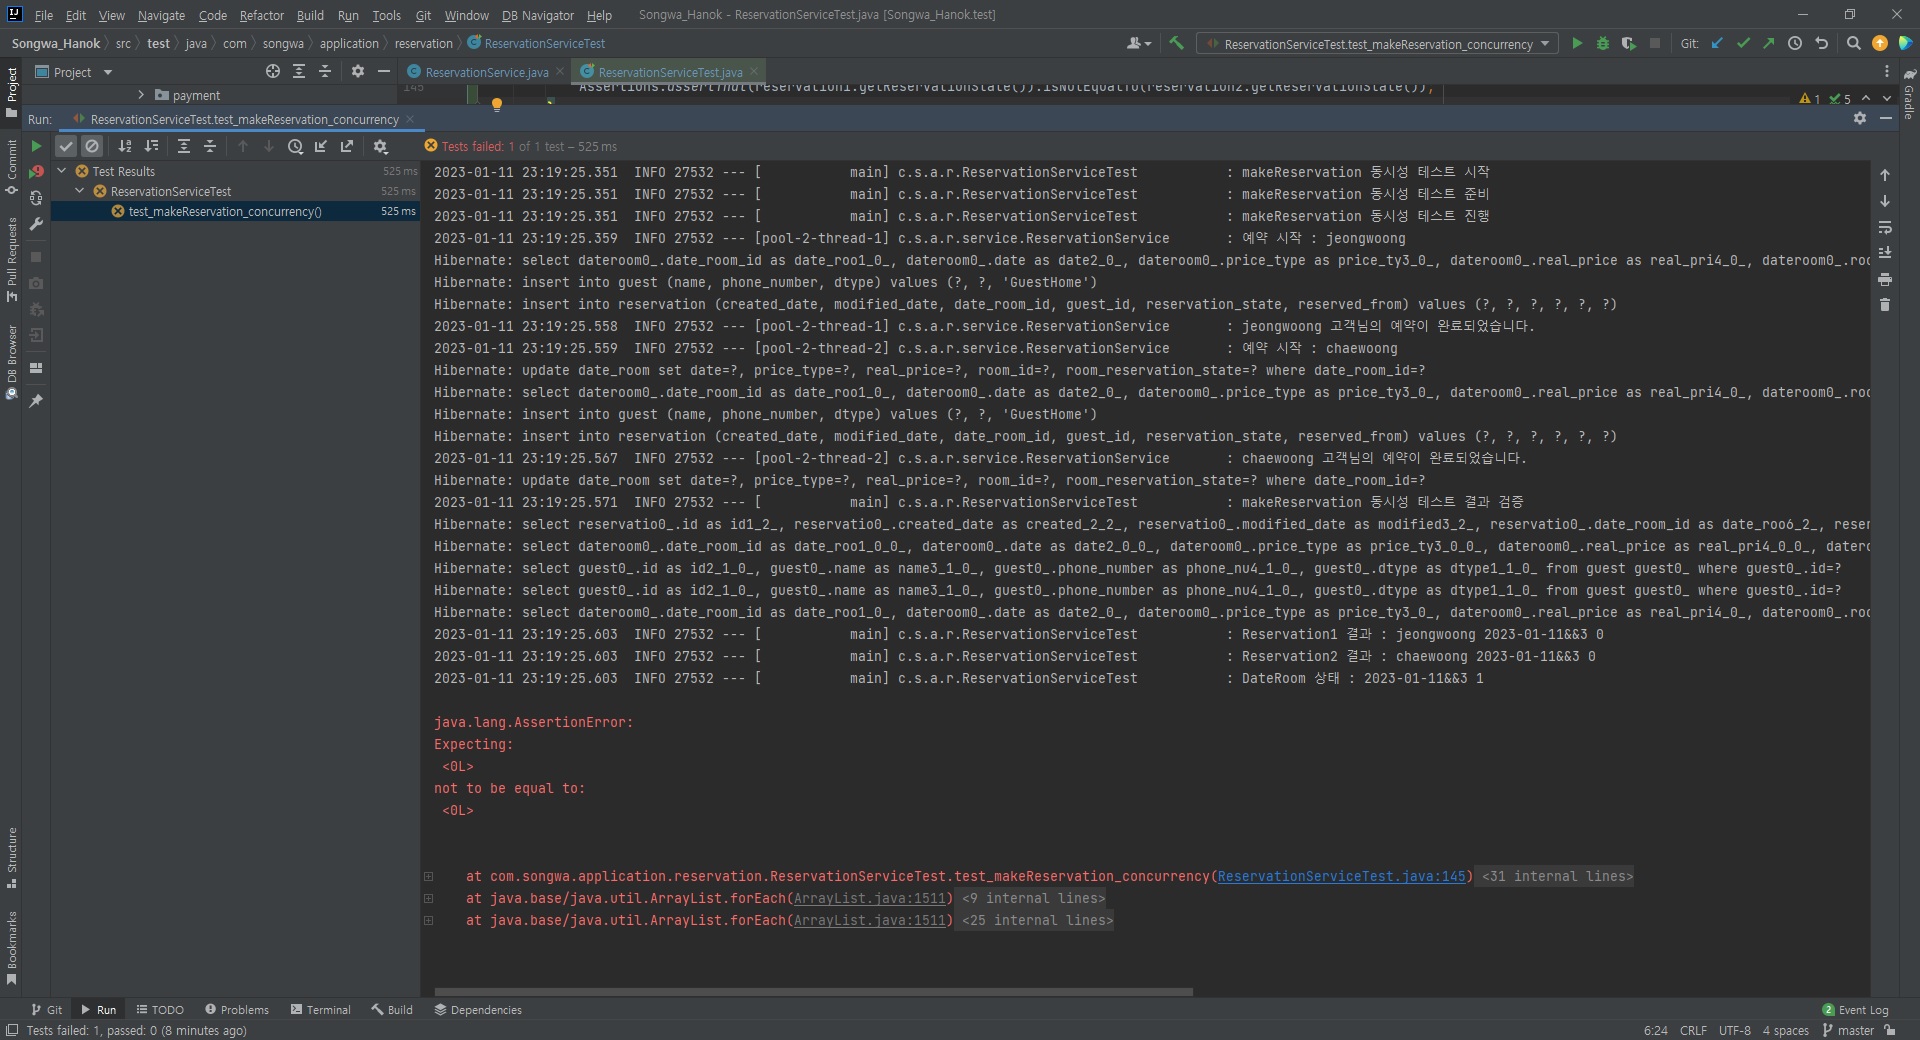Click the Run panel settings gear icon
Screen dimensions: 1920x1040
(1859, 118)
